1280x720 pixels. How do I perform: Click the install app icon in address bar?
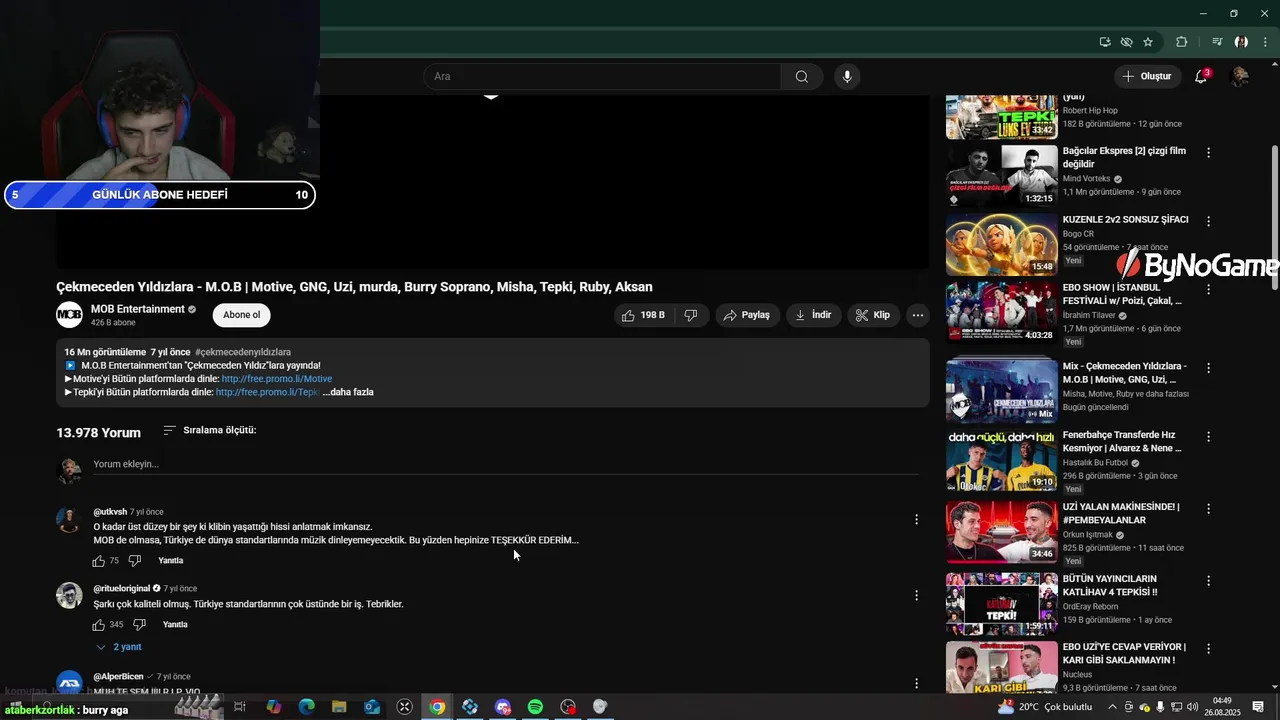click(1105, 42)
